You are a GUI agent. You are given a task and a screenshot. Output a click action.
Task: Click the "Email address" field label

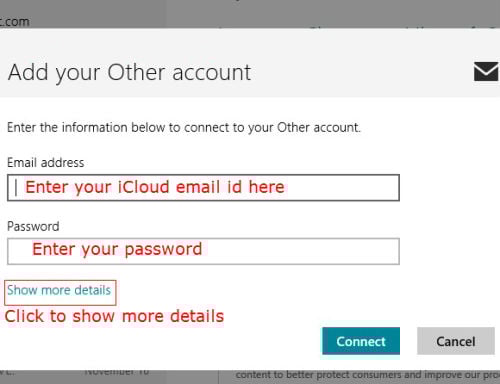pyautogui.click(x=46, y=163)
